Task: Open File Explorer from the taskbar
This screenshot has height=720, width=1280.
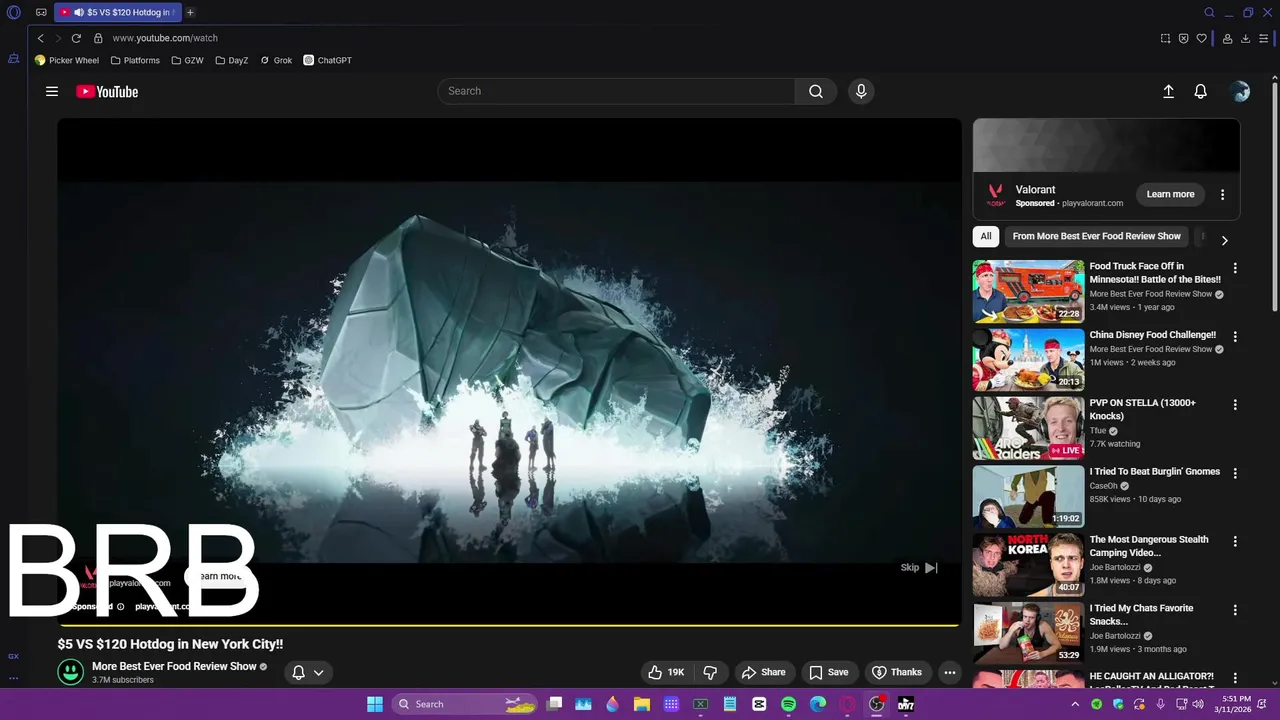Action: (x=642, y=704)
